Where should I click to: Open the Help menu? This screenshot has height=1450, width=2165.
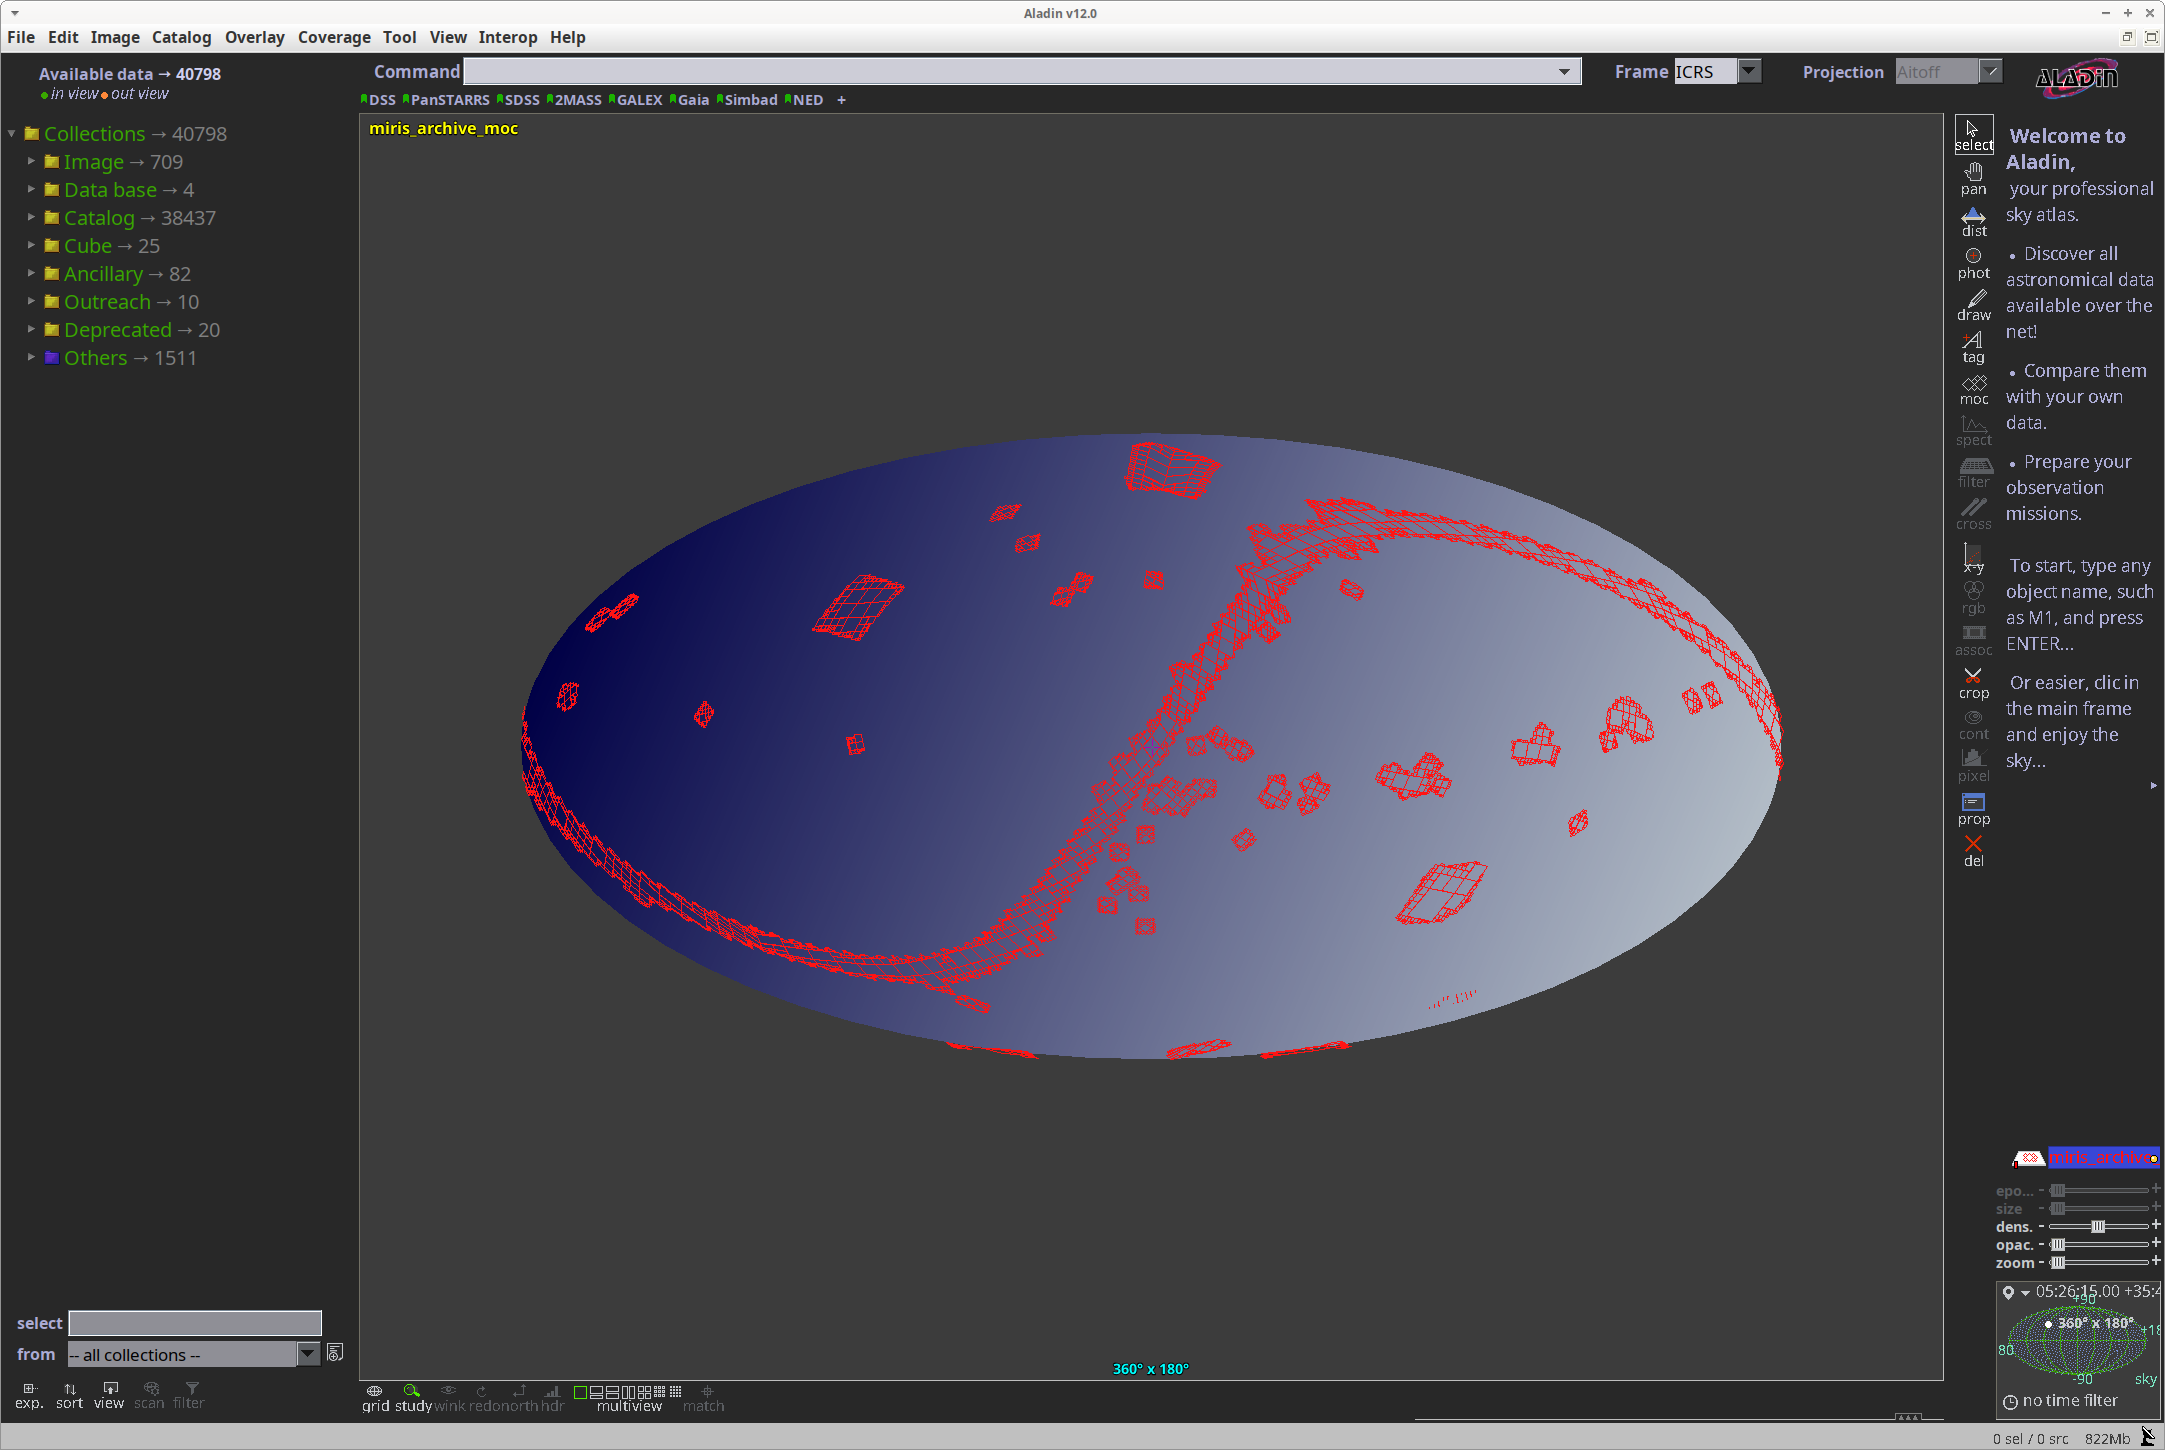(567, 37)
